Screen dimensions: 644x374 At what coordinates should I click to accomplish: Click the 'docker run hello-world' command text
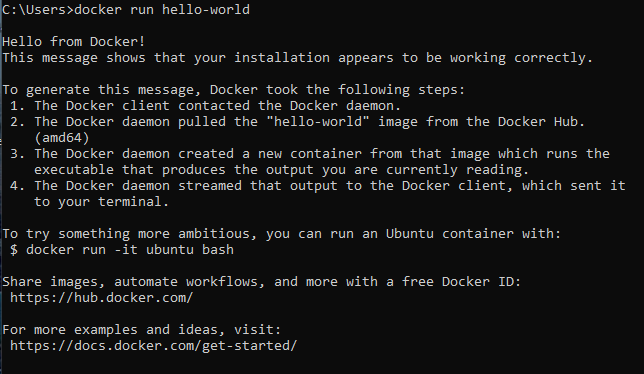tap(162, 9)
